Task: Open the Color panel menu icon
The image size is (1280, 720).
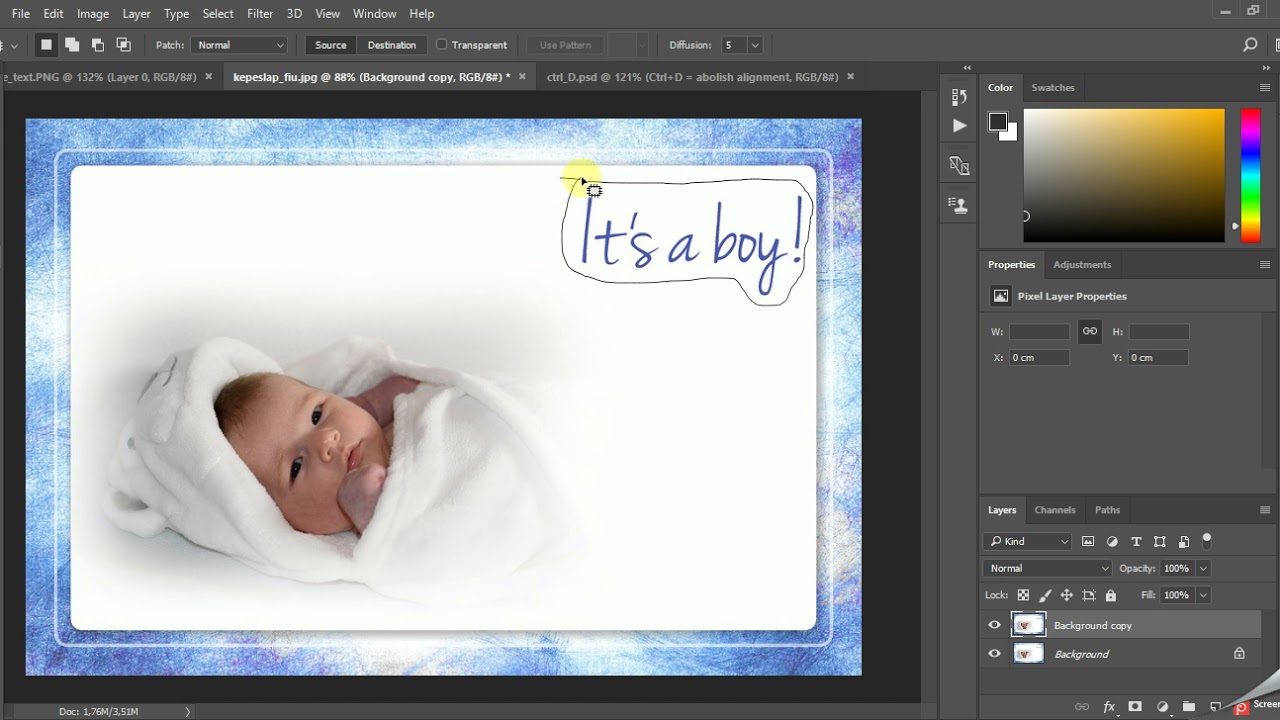Action: point(1265,88)
